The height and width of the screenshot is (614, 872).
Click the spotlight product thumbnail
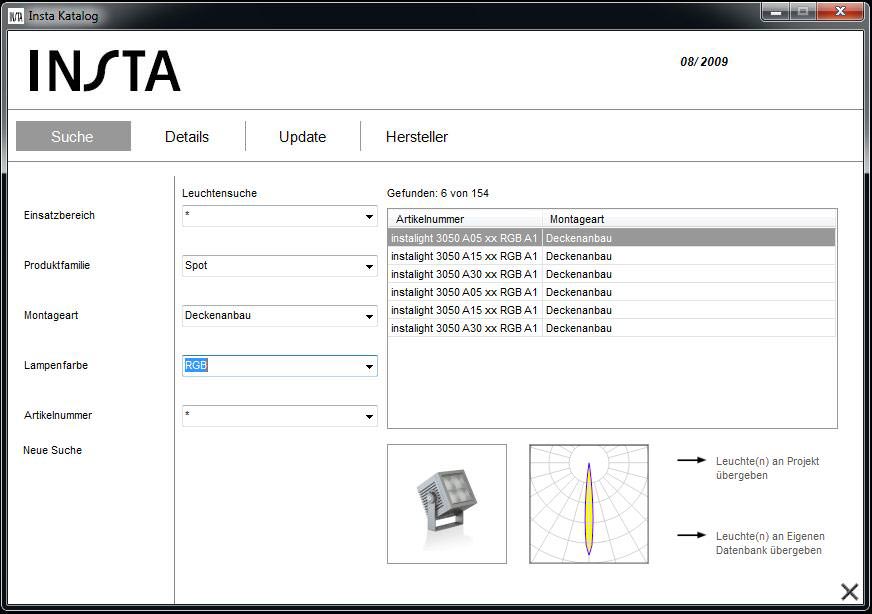[x=447, y=504]
